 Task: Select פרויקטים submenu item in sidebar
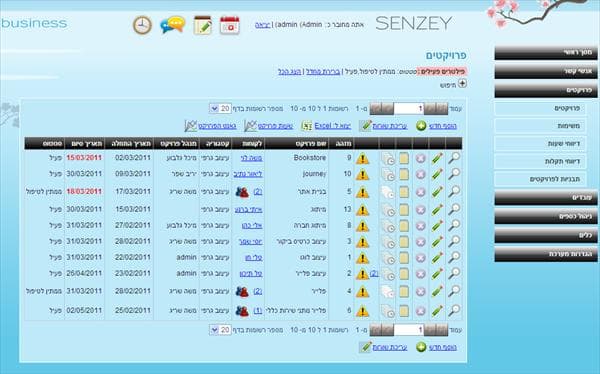(540, 108)
